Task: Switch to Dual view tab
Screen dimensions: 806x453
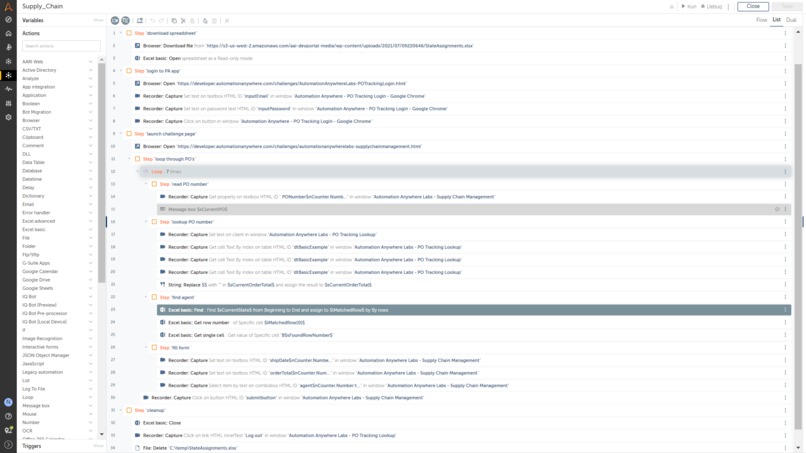Action: pos(791,20)
